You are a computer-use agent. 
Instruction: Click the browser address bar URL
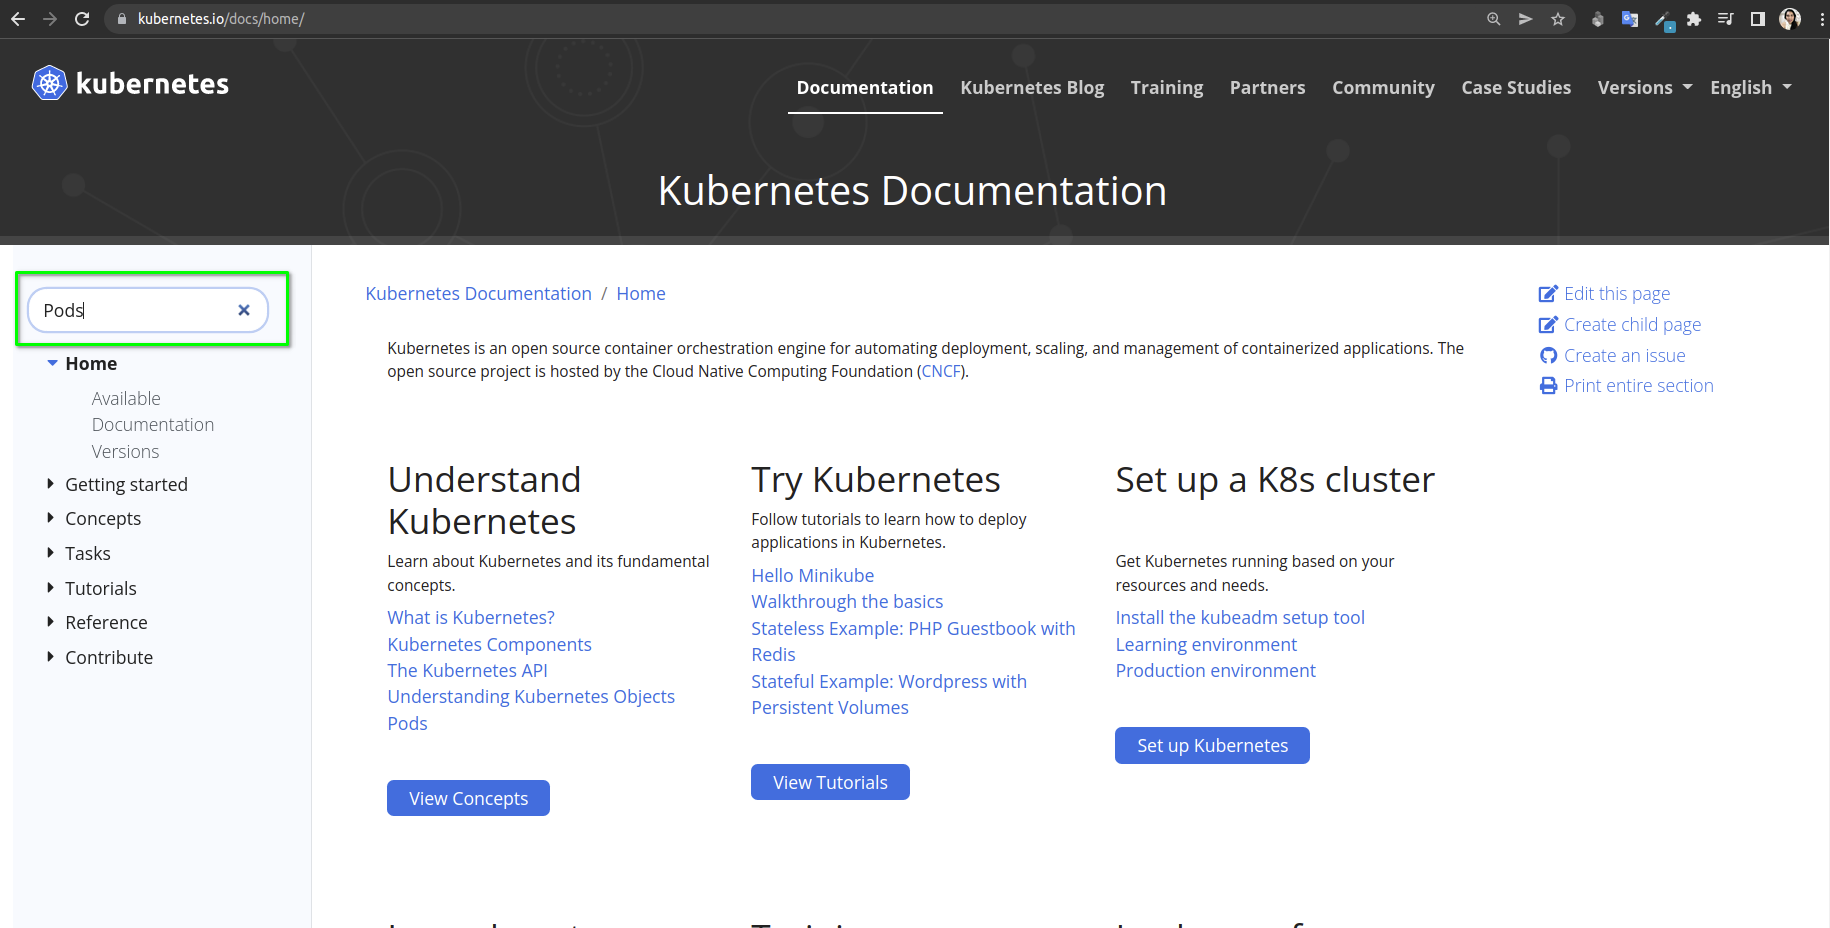point(221,19)
